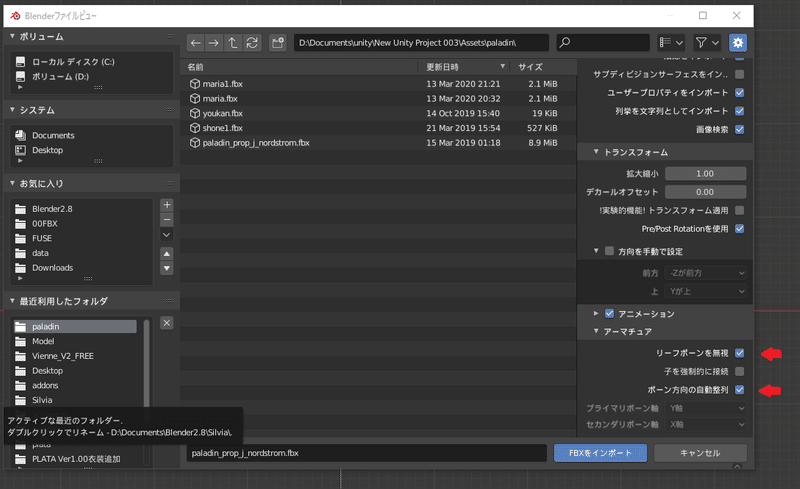Enable 子を強制的に接続 checkbox
This screenshot has height=489, width=800.
(739, 372)
